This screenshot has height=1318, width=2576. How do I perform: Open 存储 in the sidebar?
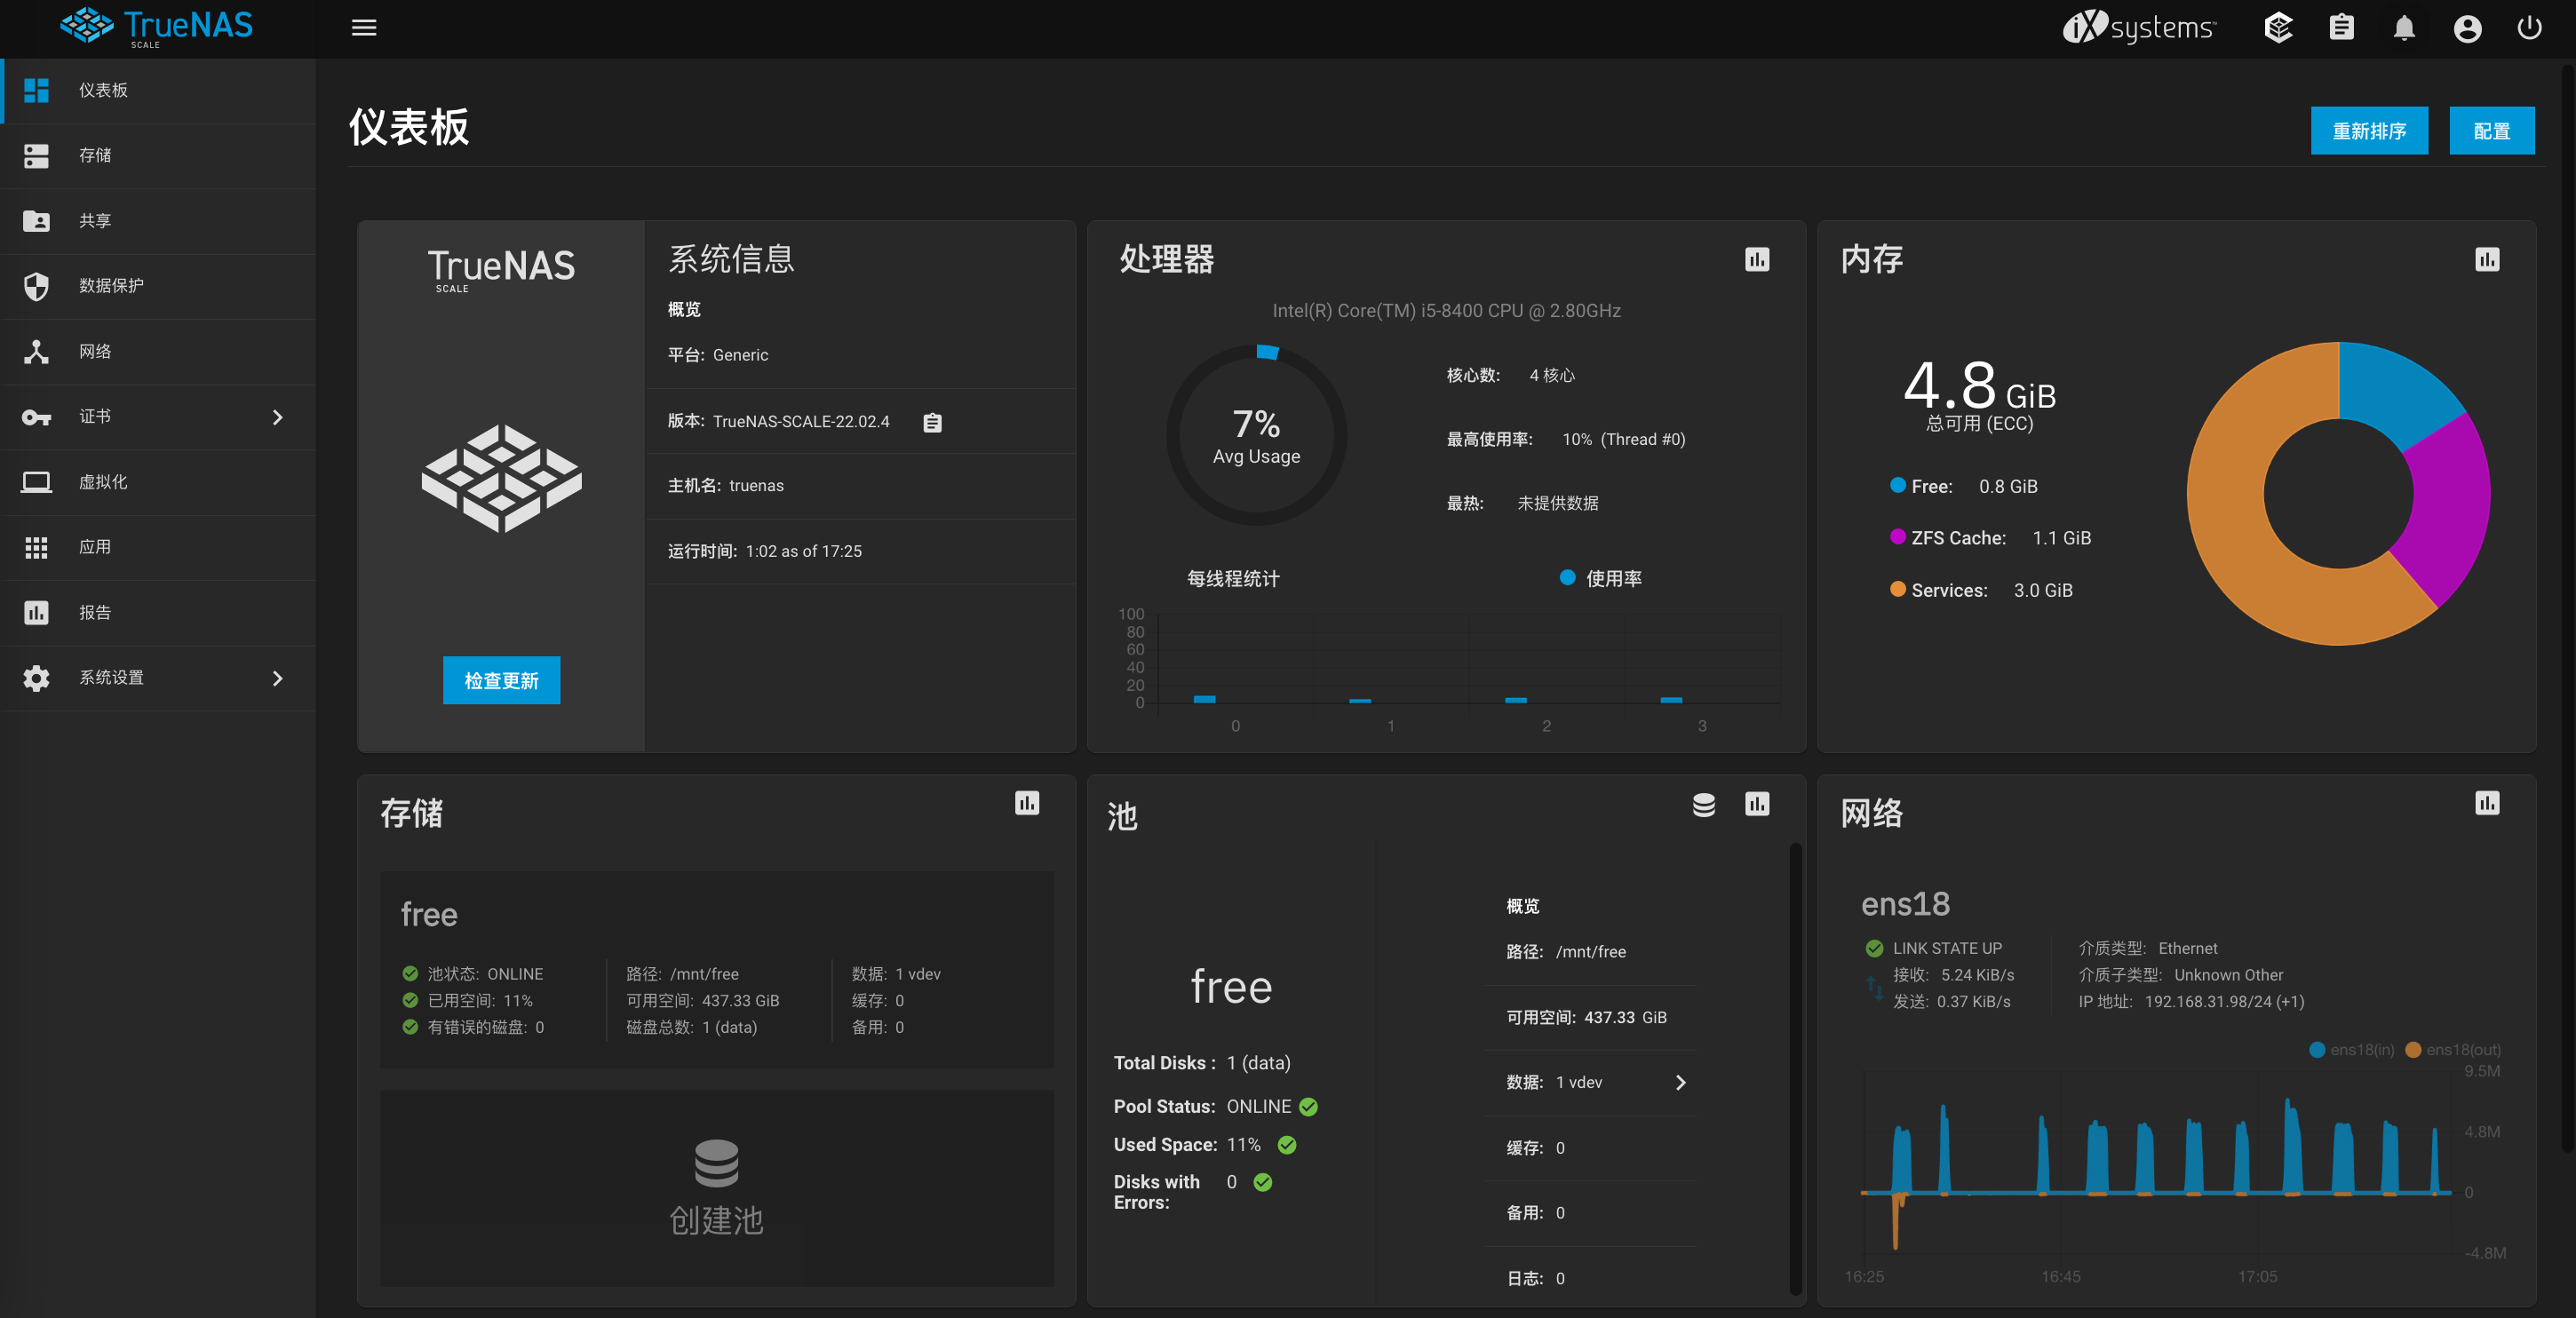[96, 156]
